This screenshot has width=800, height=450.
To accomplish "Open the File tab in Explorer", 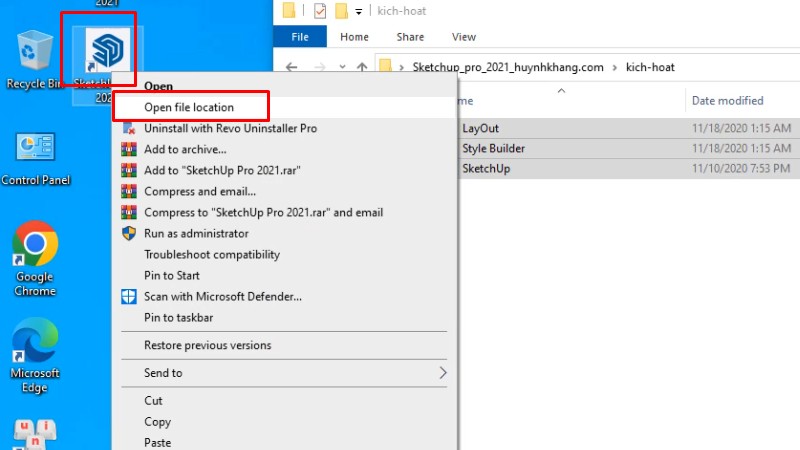I will (x=300, y=37).
